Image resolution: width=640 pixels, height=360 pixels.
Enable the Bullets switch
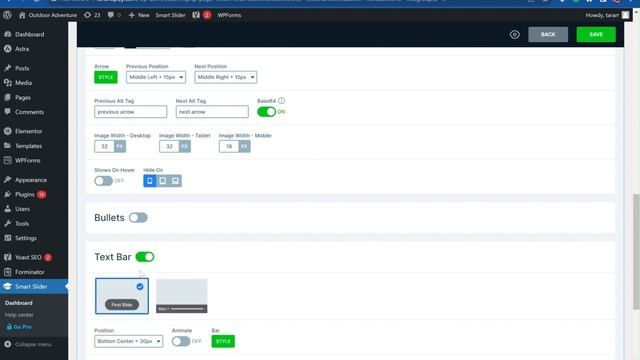click(x=138, y=218)
